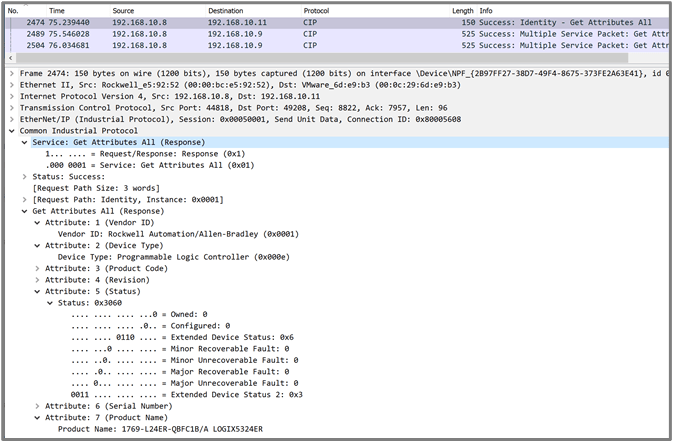The height and width of the screenshot is (442, 674).
Task: Select the Product Name 1769-L24ER line
Action: click(160, 429)
